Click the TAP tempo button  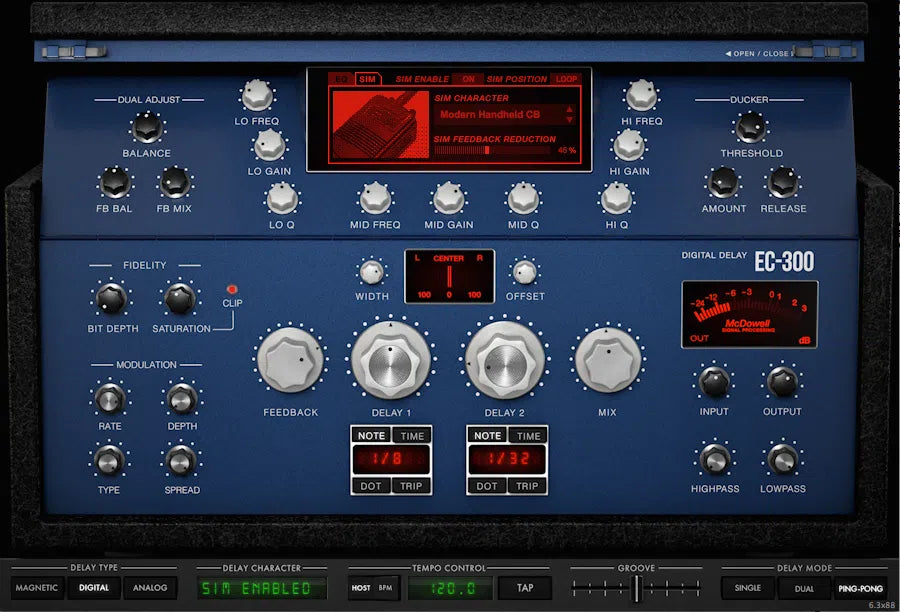[527, 588]
